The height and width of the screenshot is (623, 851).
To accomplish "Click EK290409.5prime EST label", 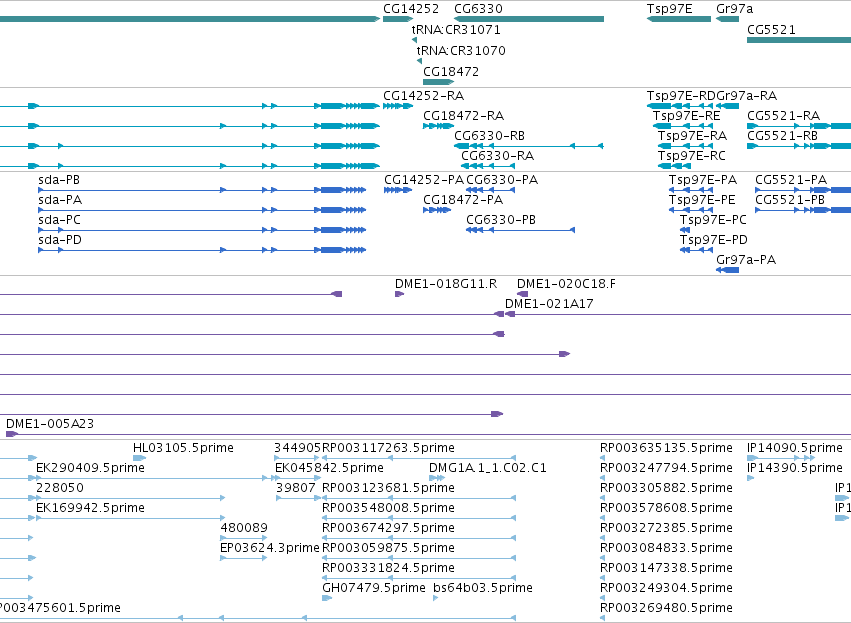I will [x=91, y=468].
